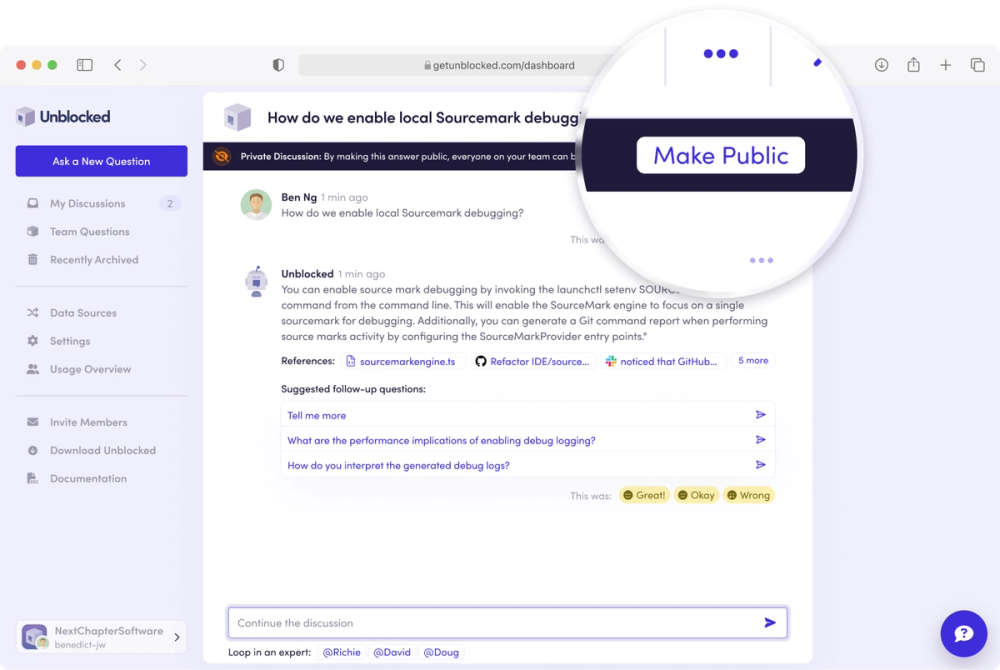
Task: Click the Team Questions cube icon
Action: tap(33, 231)
